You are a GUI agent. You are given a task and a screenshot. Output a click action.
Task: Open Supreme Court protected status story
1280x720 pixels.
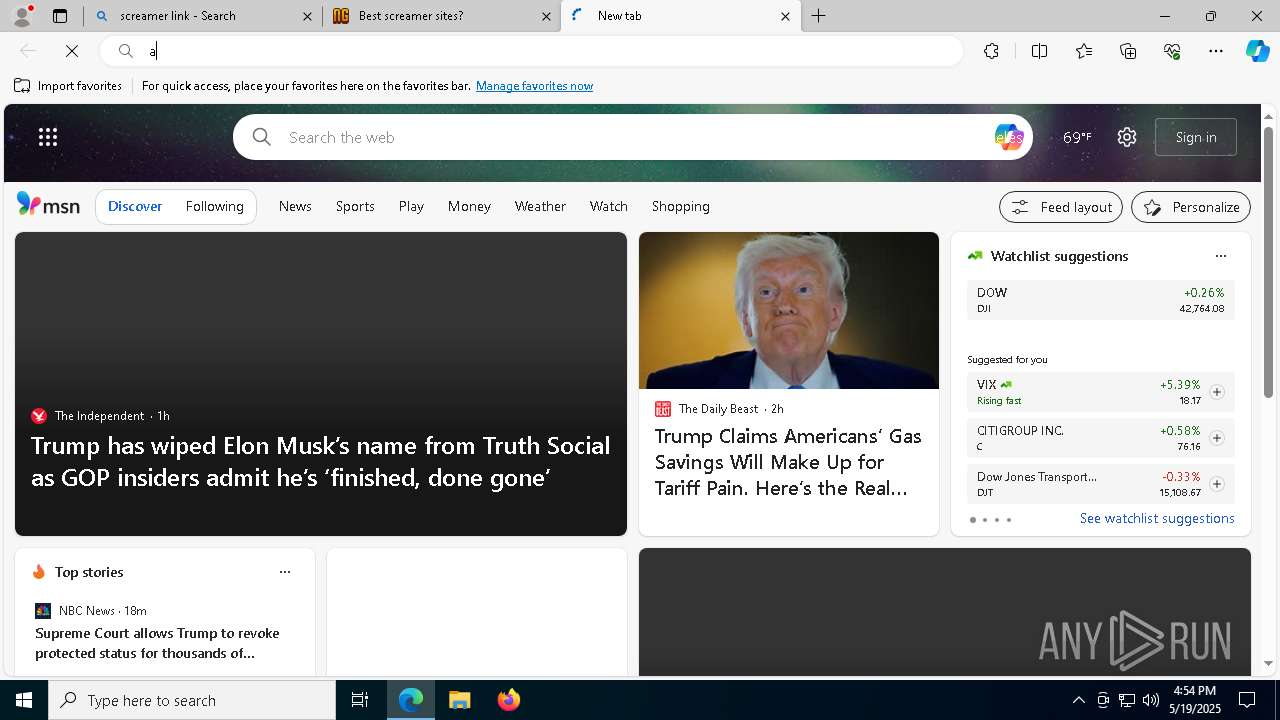click(157, 643)
